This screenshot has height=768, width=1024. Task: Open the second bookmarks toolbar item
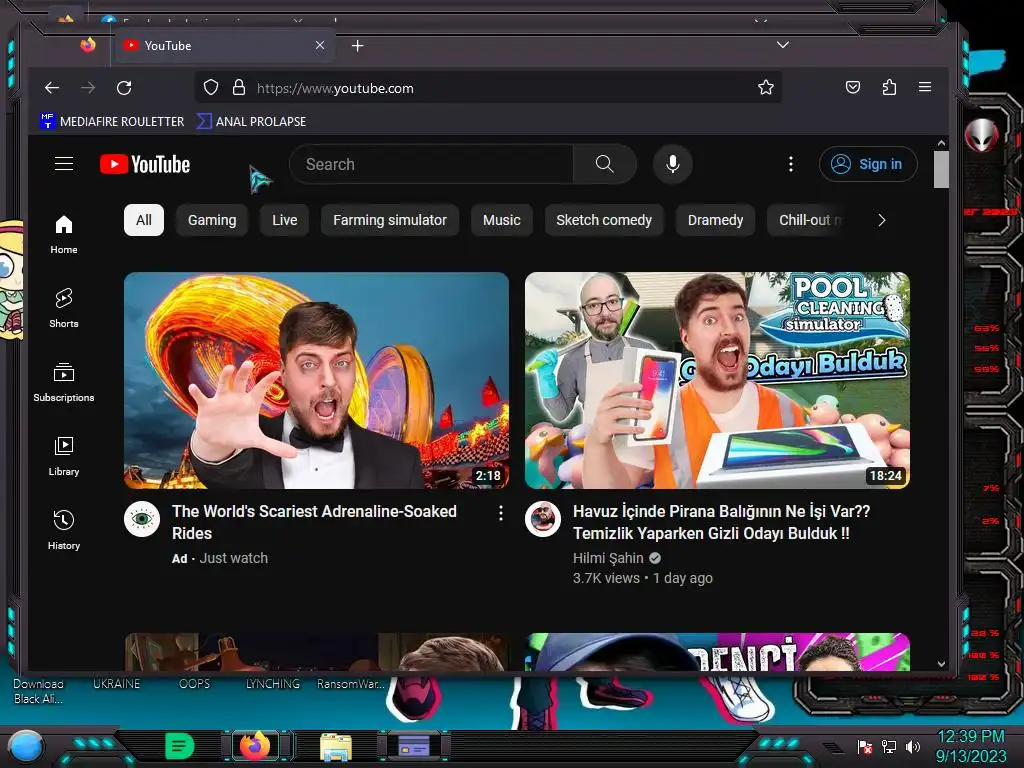(251, 121)
